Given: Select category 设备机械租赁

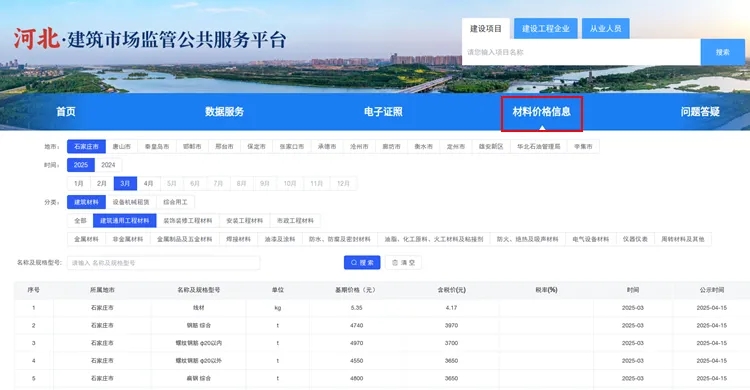Looking at the screenshot, I should tap(131, 202).
